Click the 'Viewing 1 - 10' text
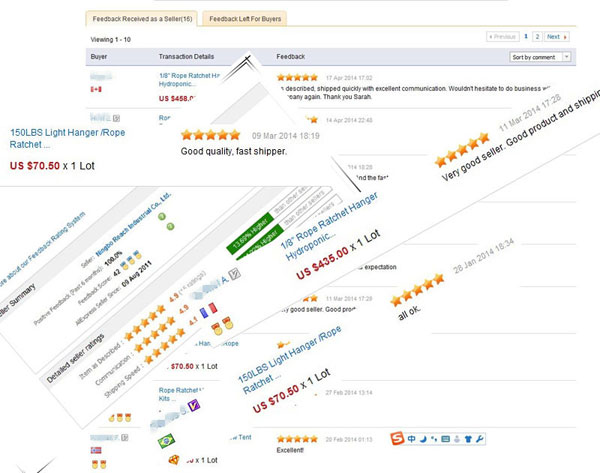600x473 pixels. click(x=111, y=39)
